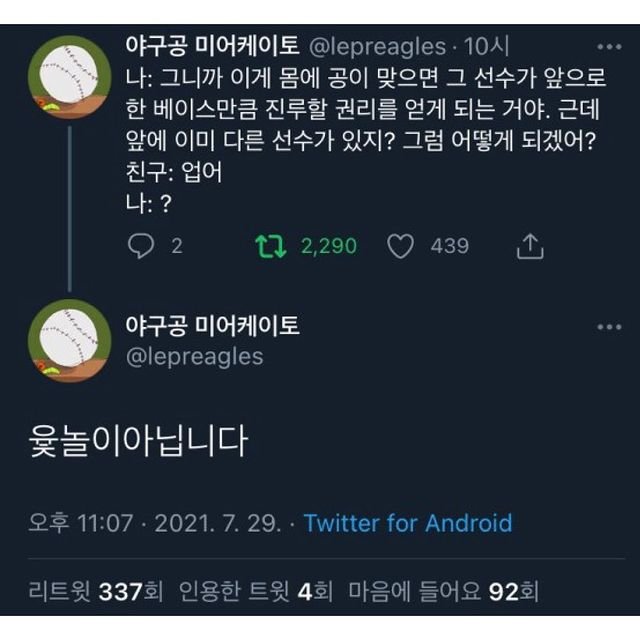
Task: Click the reply speech bubble icon
Action: [142, 245]
